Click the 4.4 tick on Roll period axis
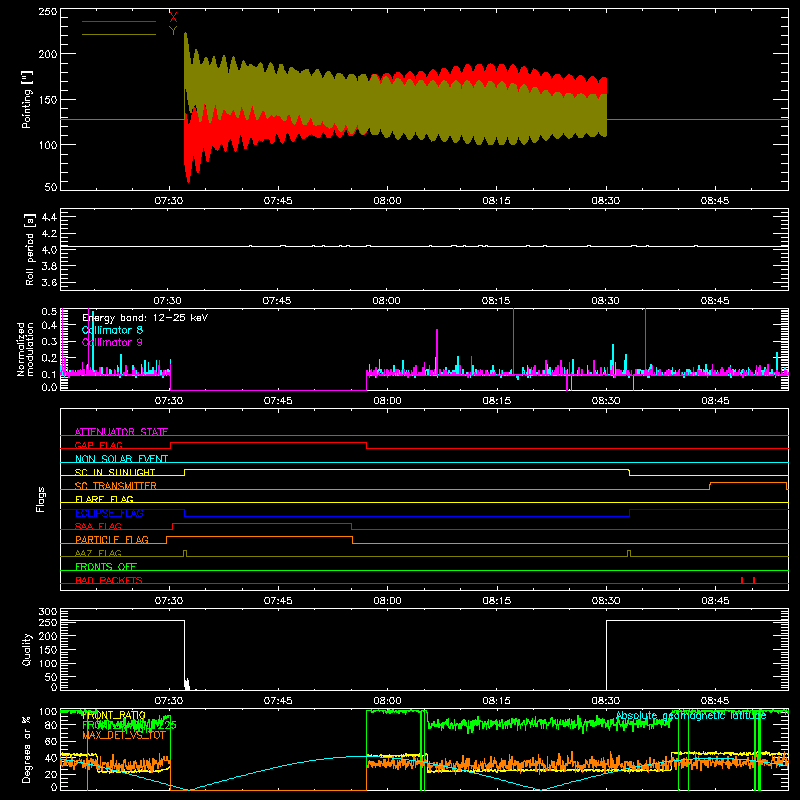The width and height of the screenshot is (800, 800). click(x=49, y=217)
